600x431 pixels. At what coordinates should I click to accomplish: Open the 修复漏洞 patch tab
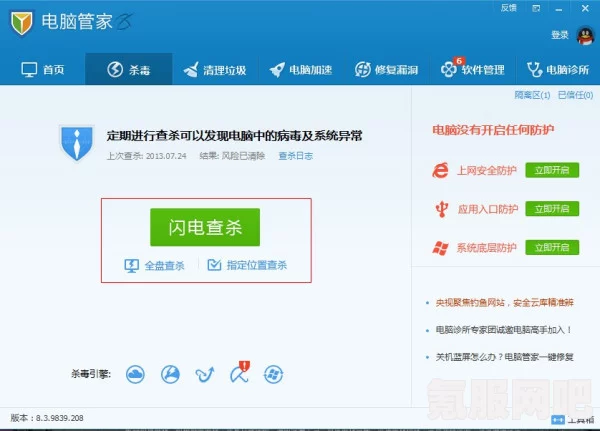[x=386, y=70]
